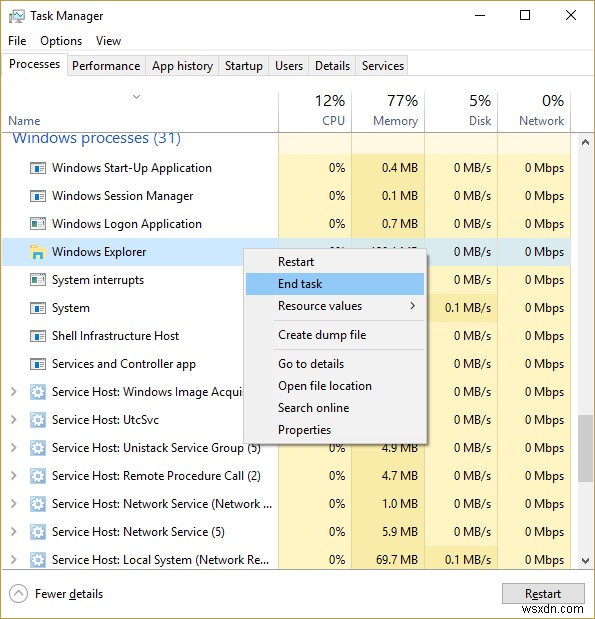The width and height of the screenshot is (595, 619).
Task: Click the icon beside the System process
Action: 38,308
